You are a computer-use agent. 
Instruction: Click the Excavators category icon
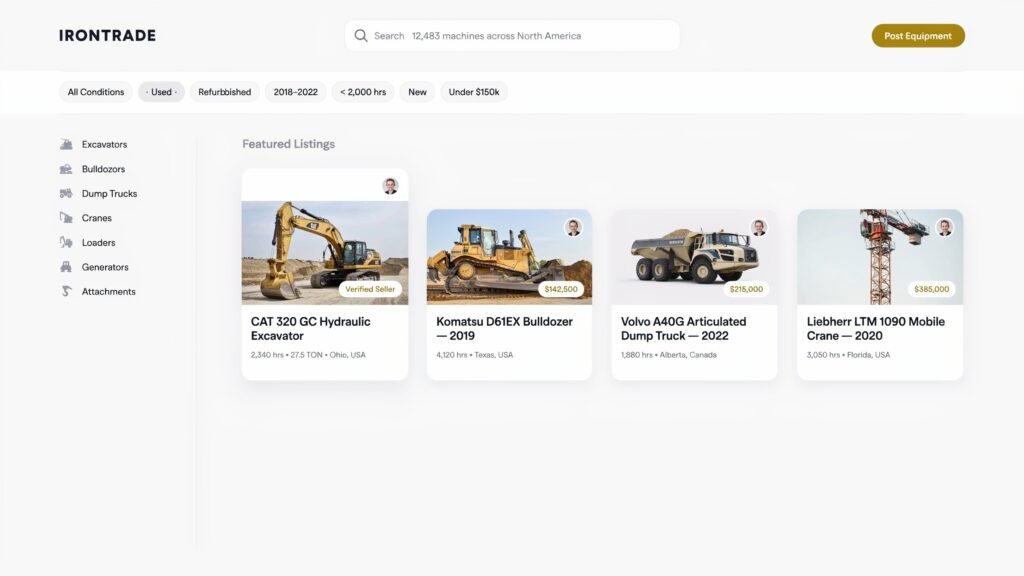tap(66, 144)
